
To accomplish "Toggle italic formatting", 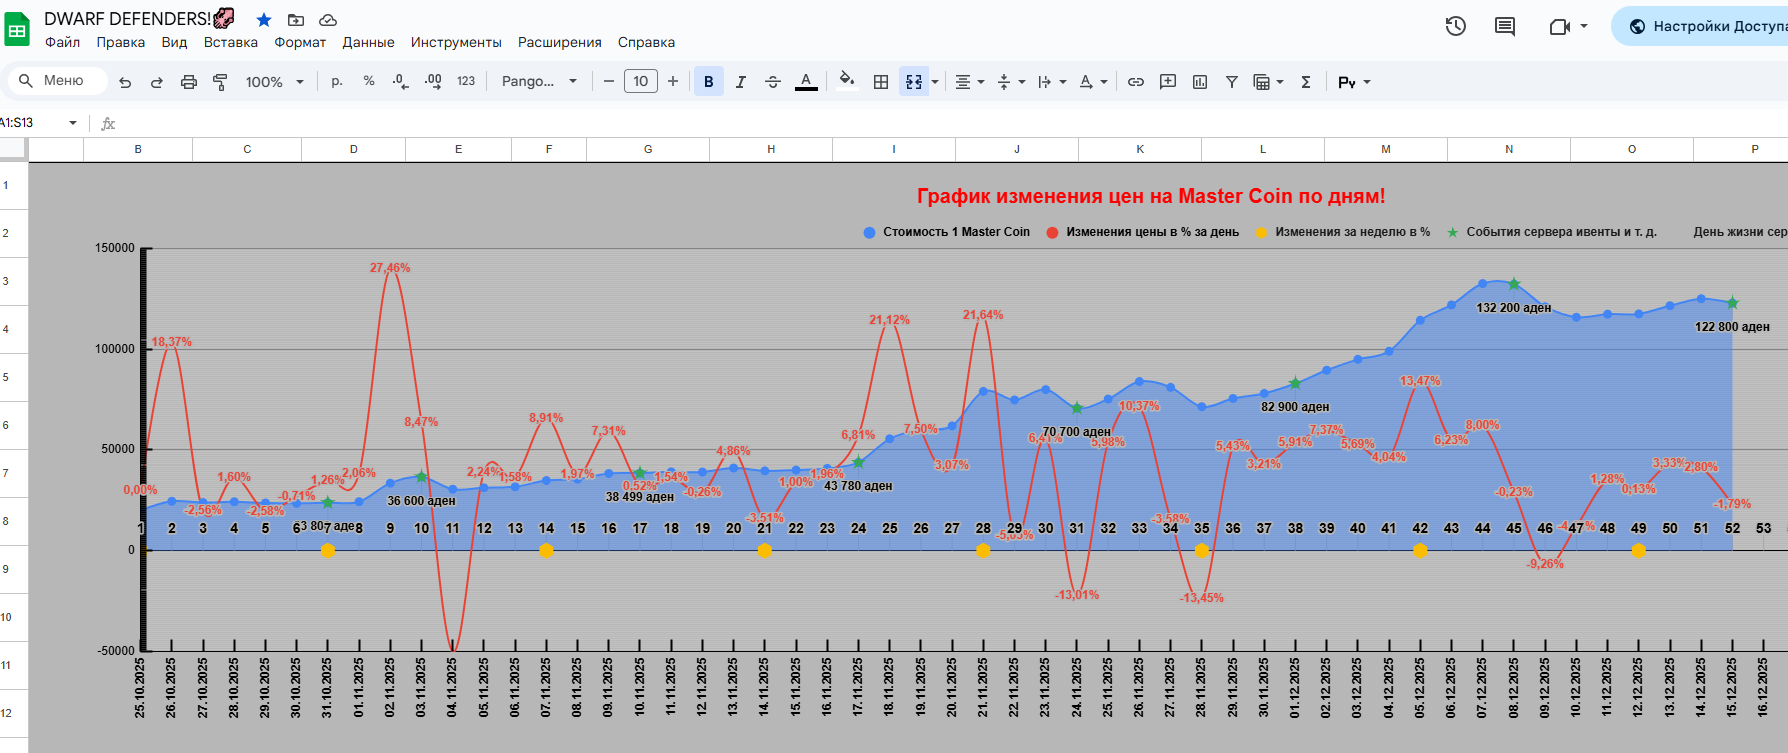I will [x=741, y=82].
